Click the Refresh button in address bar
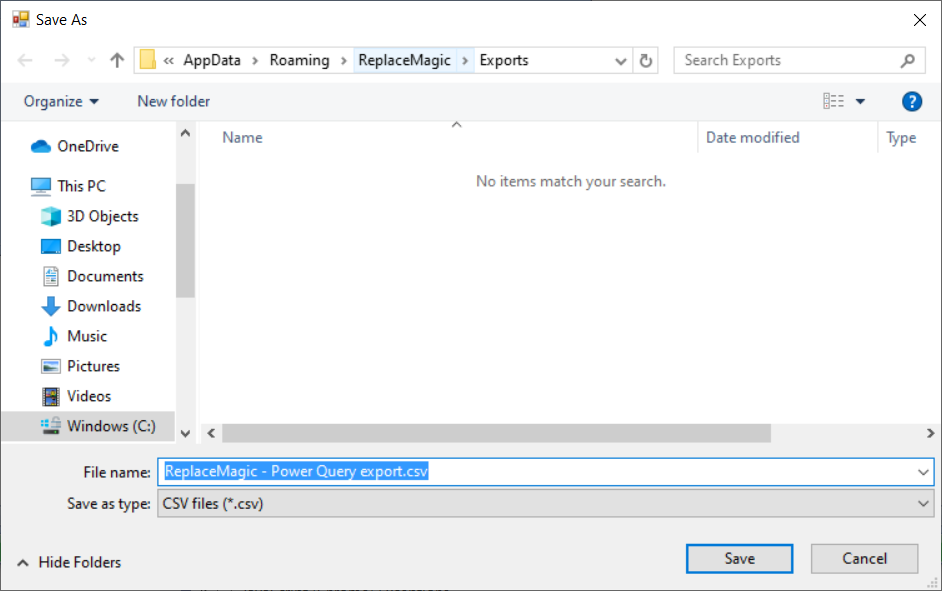The width and height of the screenshot is (942, 591). pyautogui.click(x=646, y=60)
